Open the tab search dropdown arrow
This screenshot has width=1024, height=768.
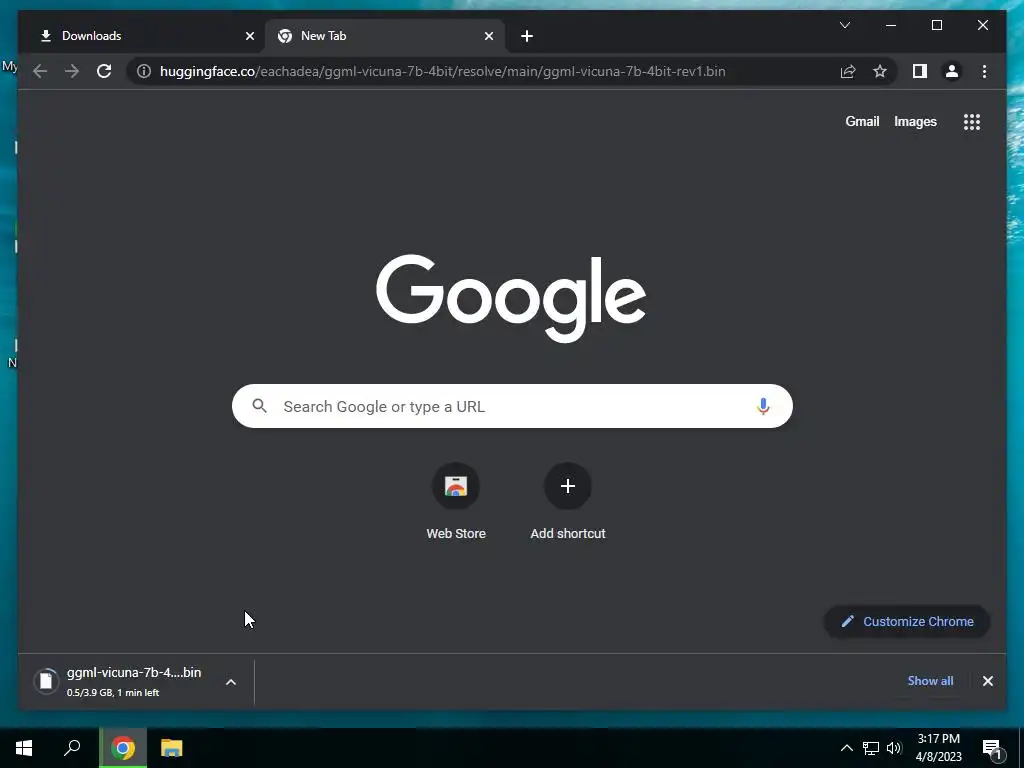point(844,25)
